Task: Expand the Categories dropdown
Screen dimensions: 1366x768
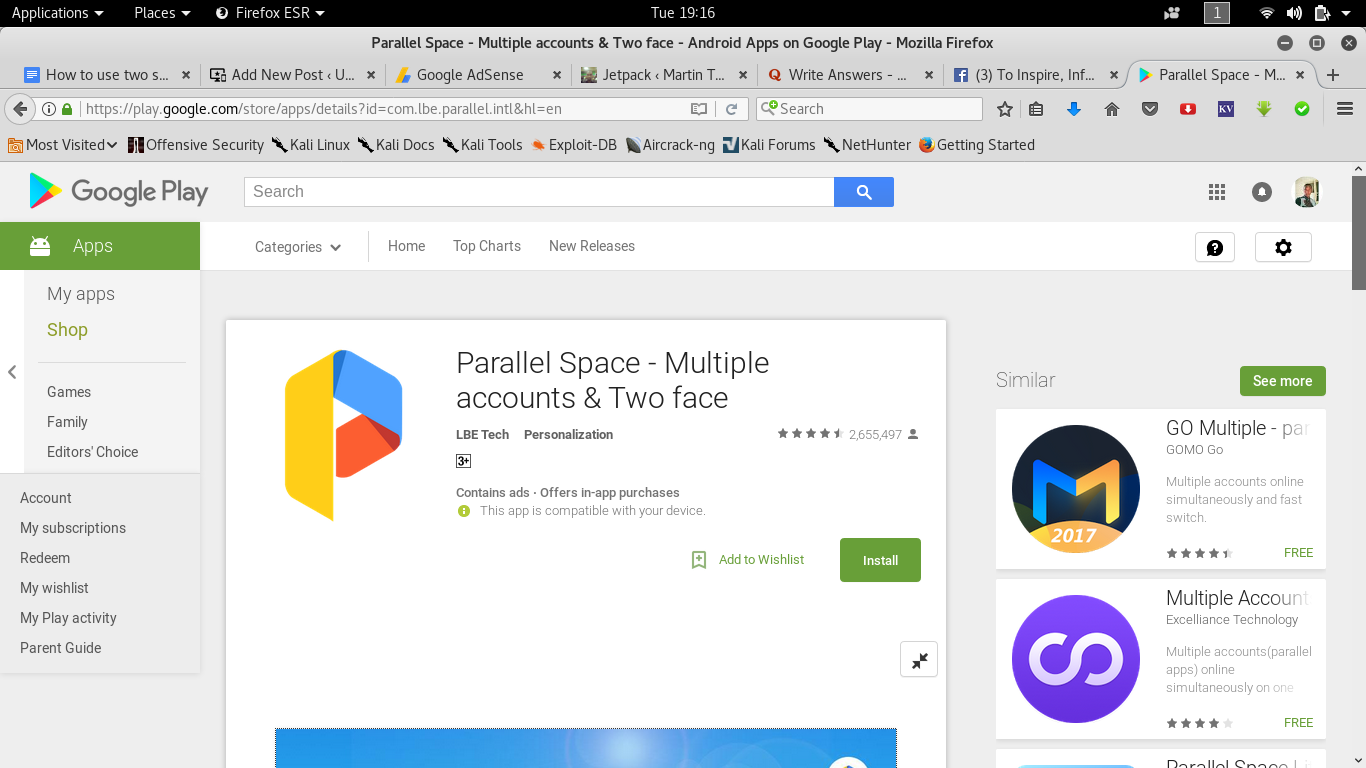Action: [x=298, y=247]
